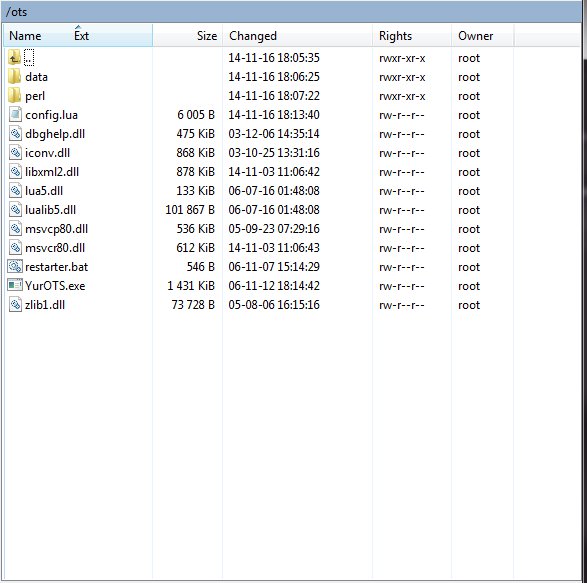Select the dbghelp.dll file icon

(15, 134)
